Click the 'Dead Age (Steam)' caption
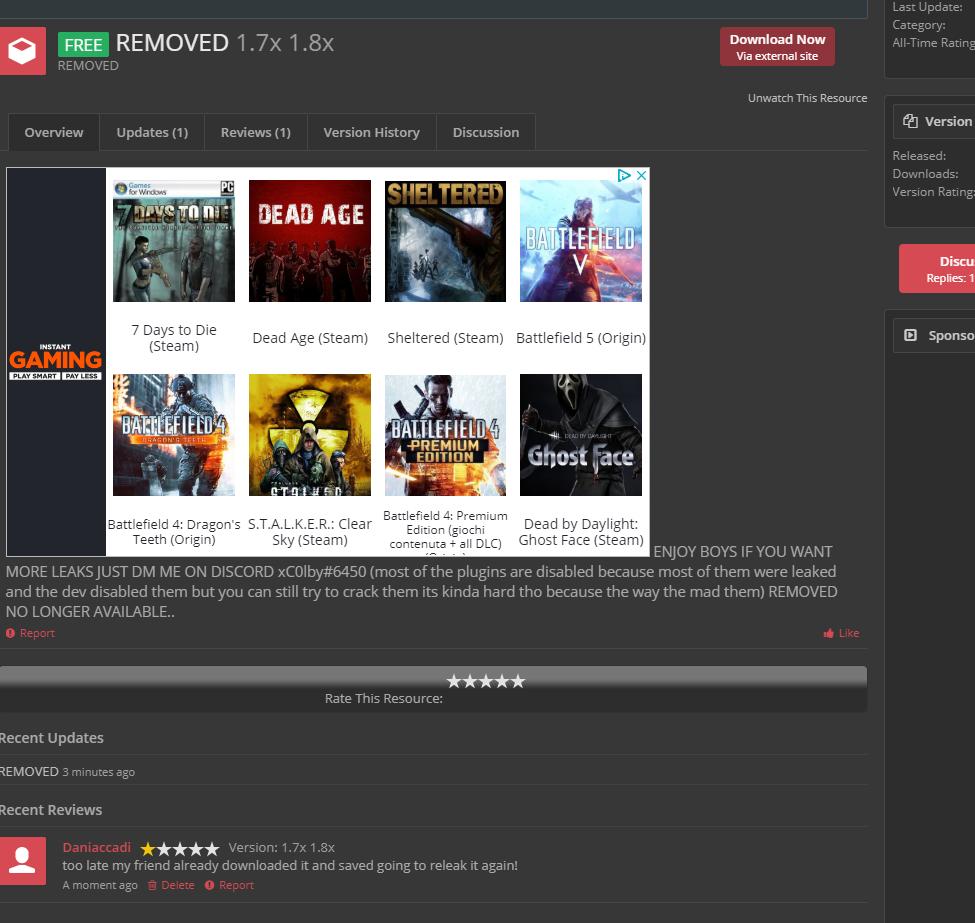The height and width of the screenshot is (923, 975). coord(310,338)
